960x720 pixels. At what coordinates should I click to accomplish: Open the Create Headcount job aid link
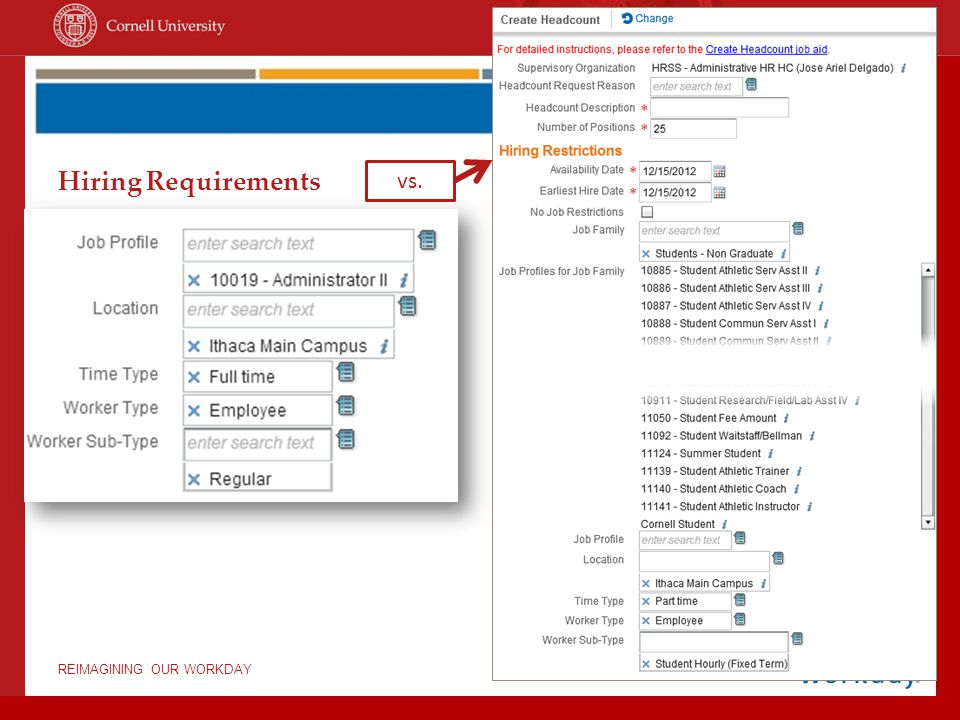[x=767, y=49]
